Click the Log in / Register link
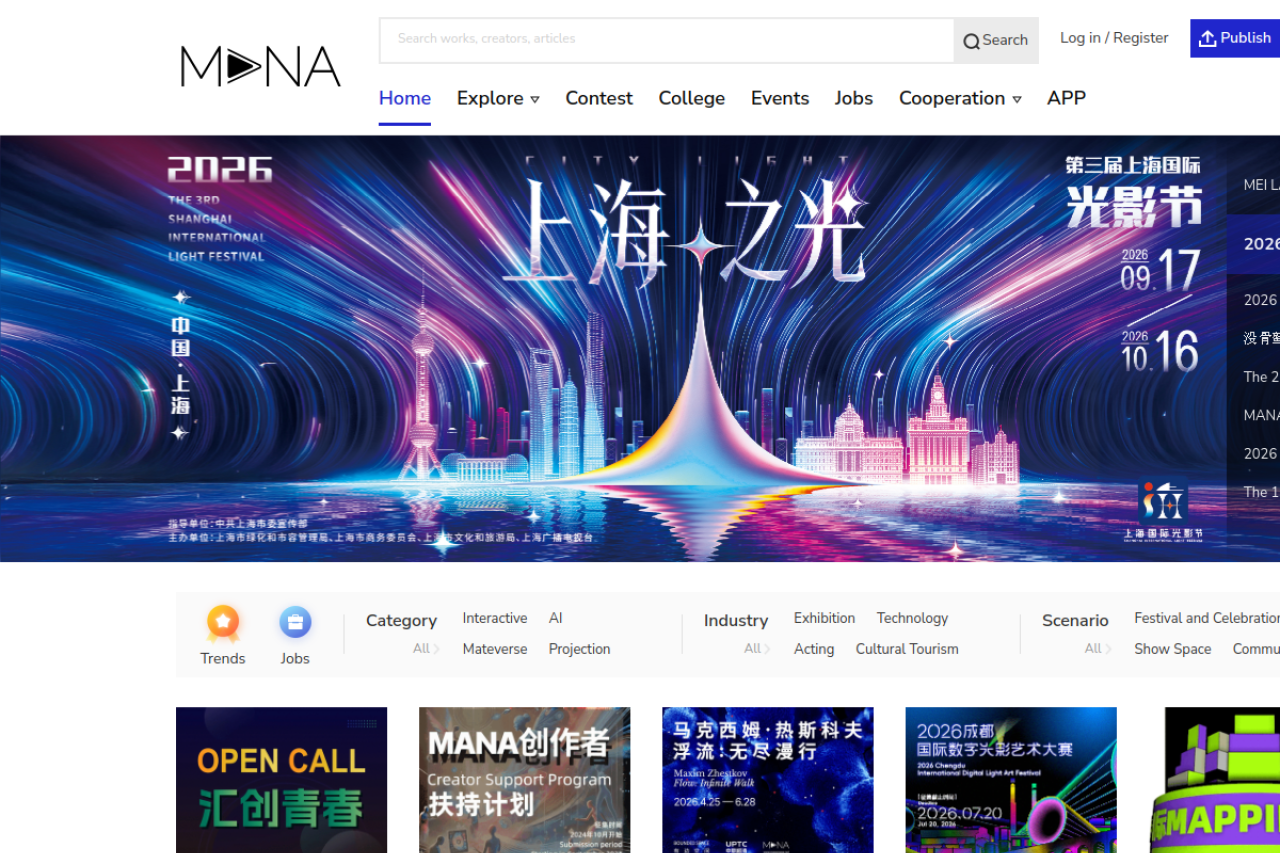Screen dimensions: 1280x853 pyautogui.click(x=1114, y=38)
